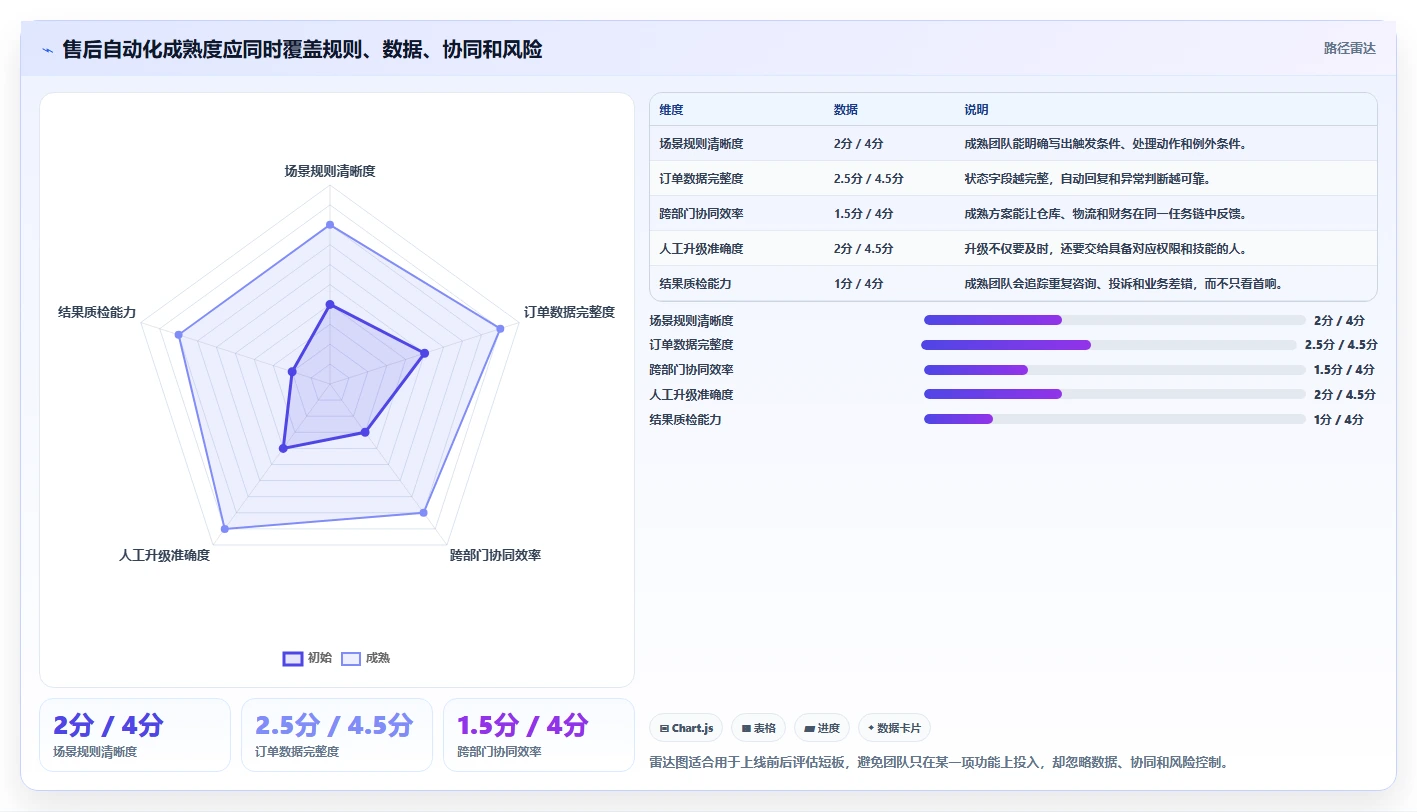
Task: Toggle the 初始 legend swatch
Action: point(293,658)
